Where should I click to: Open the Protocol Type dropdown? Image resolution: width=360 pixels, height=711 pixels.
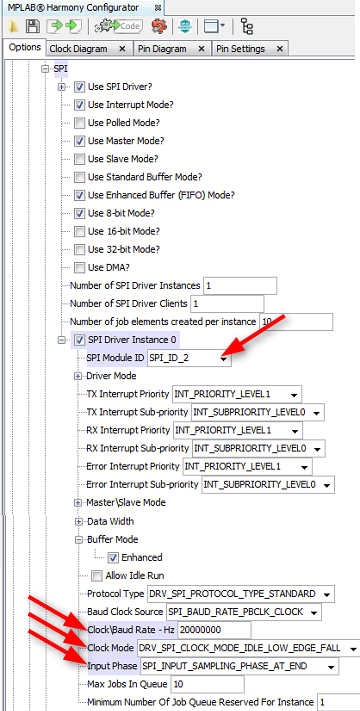(x=241, y=594)
